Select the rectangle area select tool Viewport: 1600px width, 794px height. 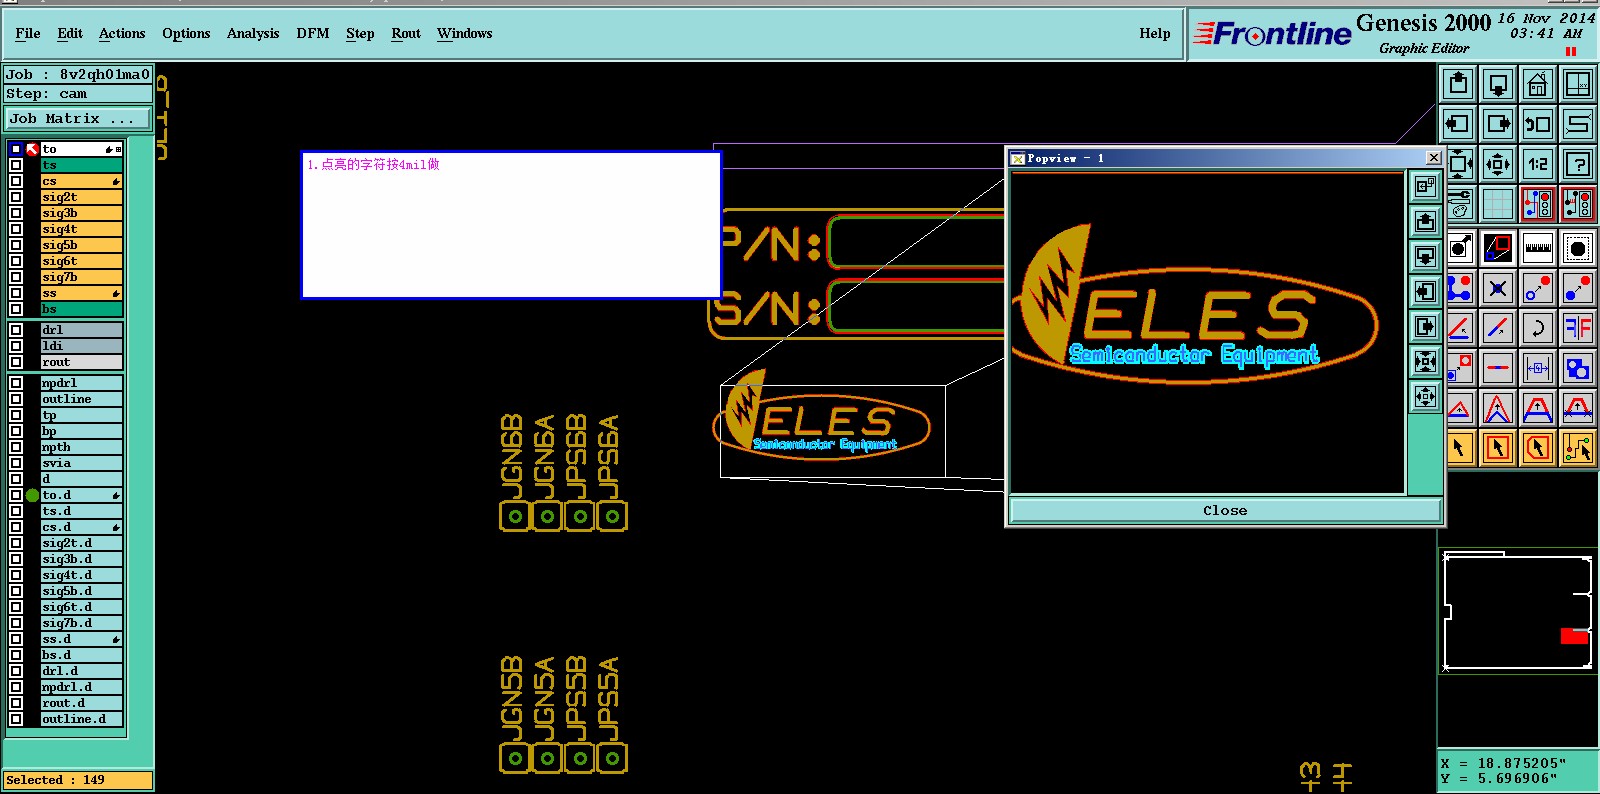tap(1498, 448)
